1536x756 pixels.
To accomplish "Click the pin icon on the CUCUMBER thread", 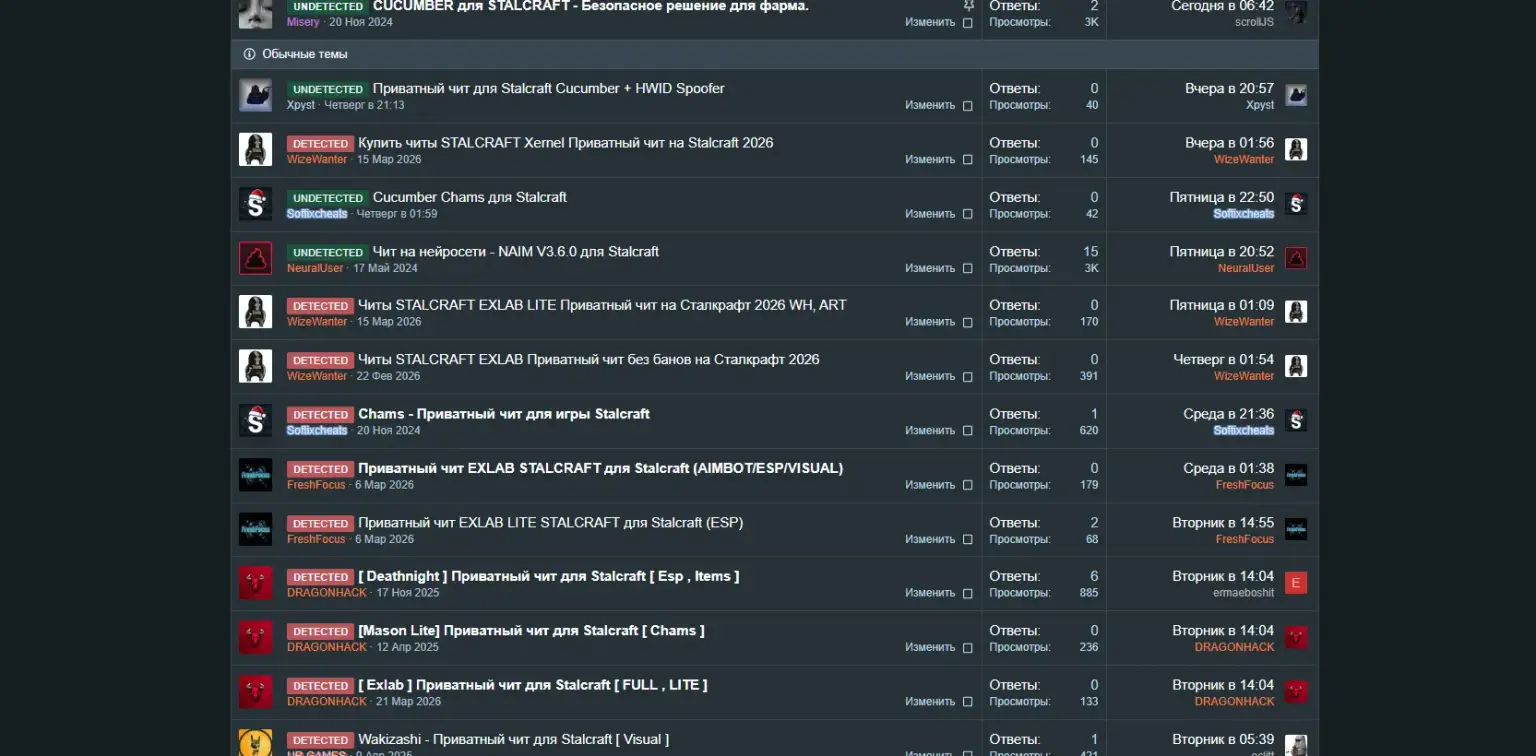I will (x=968, y=6).
